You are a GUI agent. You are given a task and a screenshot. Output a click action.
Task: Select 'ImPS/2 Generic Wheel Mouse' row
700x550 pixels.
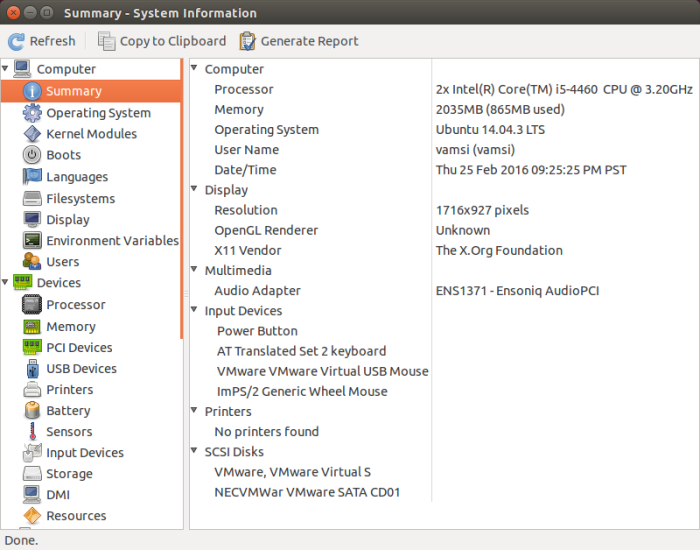pos(302,392)
